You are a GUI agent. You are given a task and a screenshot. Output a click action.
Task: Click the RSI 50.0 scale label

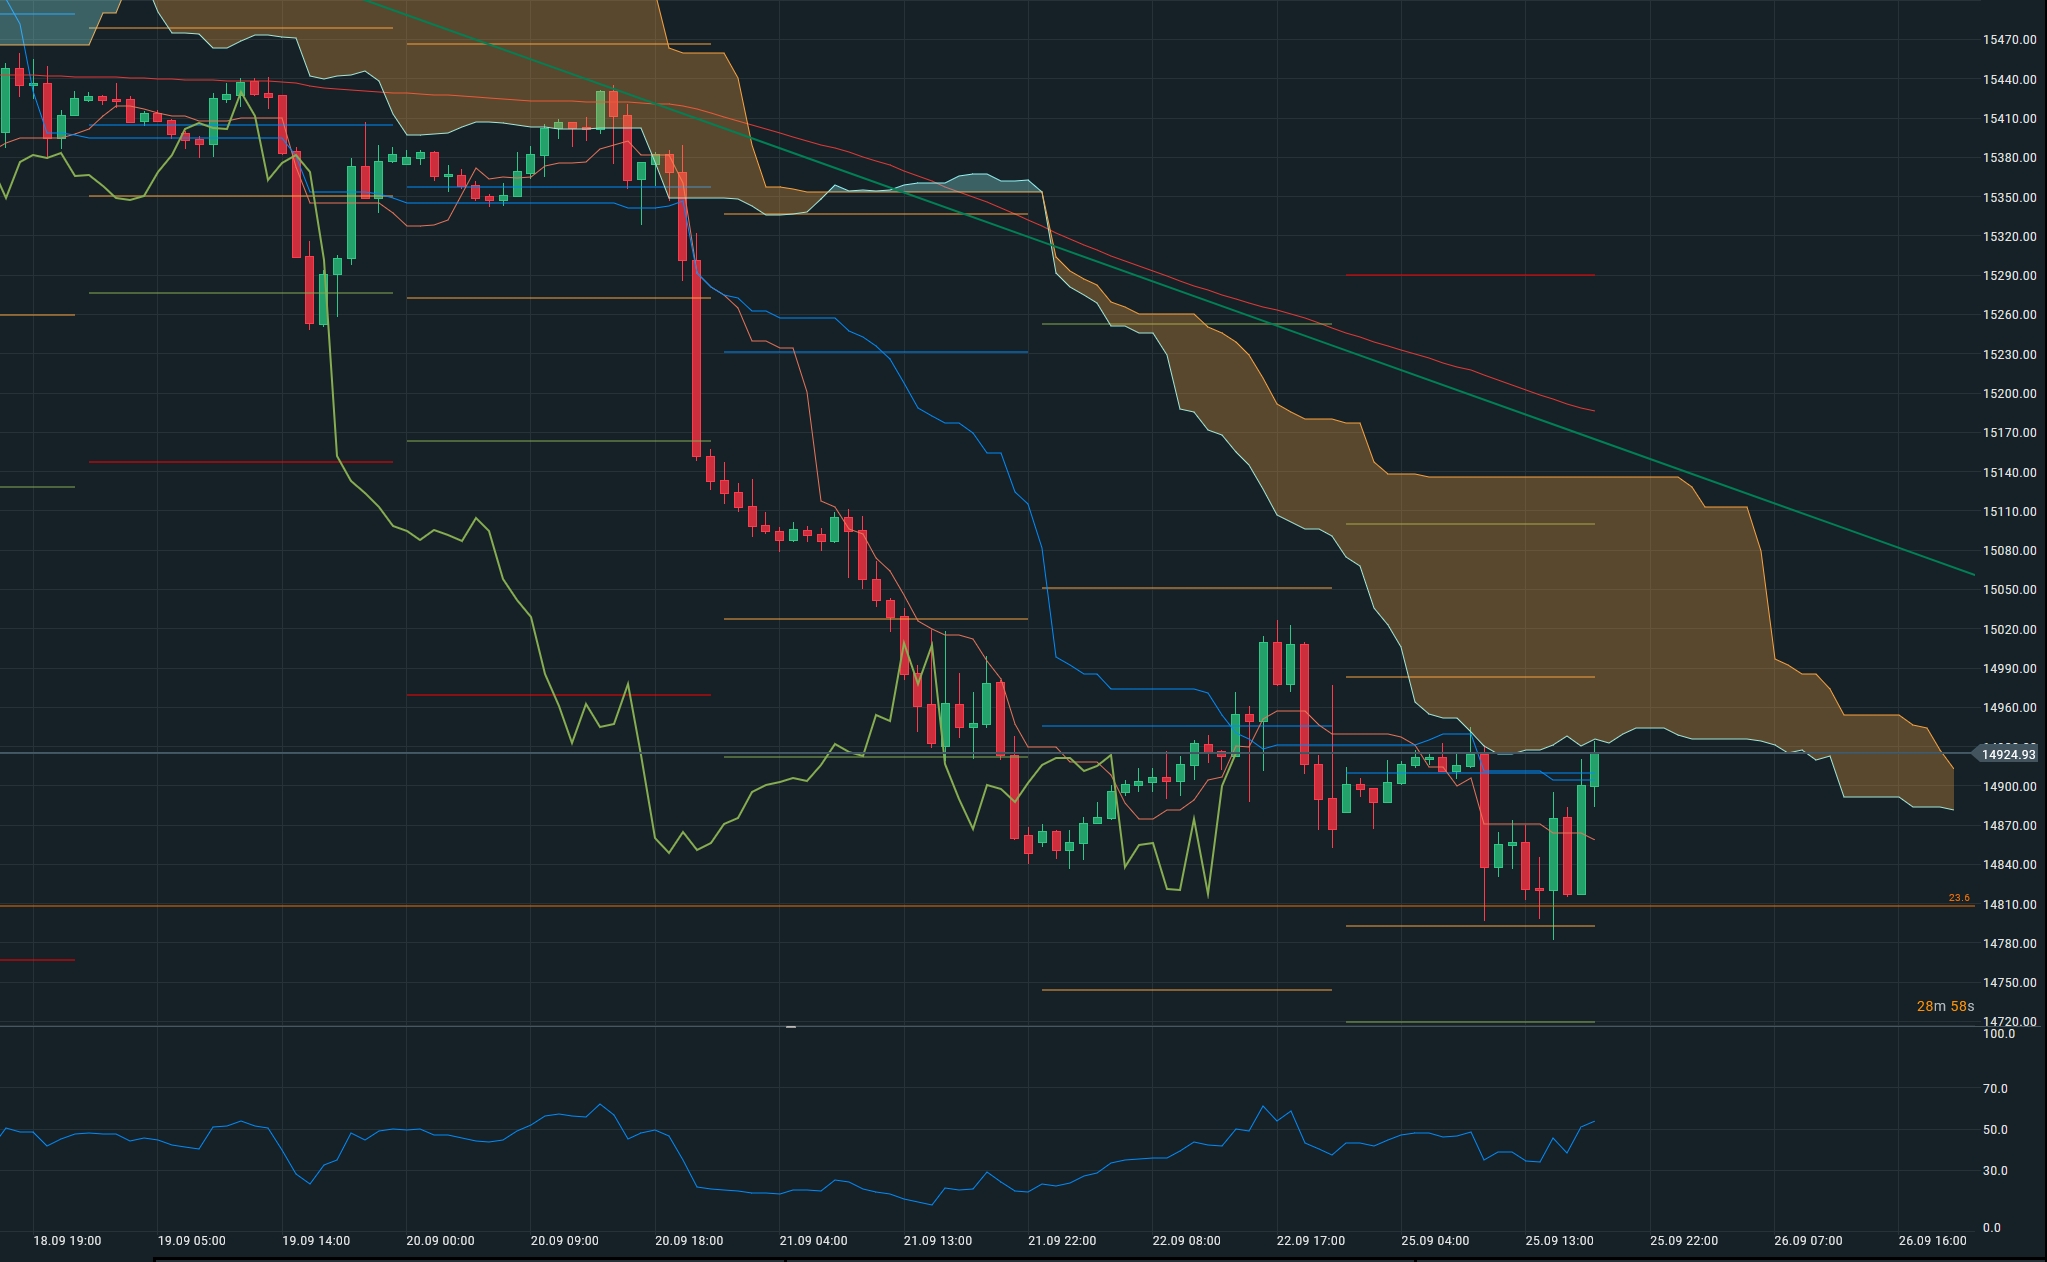[x=1995, y=1130]
